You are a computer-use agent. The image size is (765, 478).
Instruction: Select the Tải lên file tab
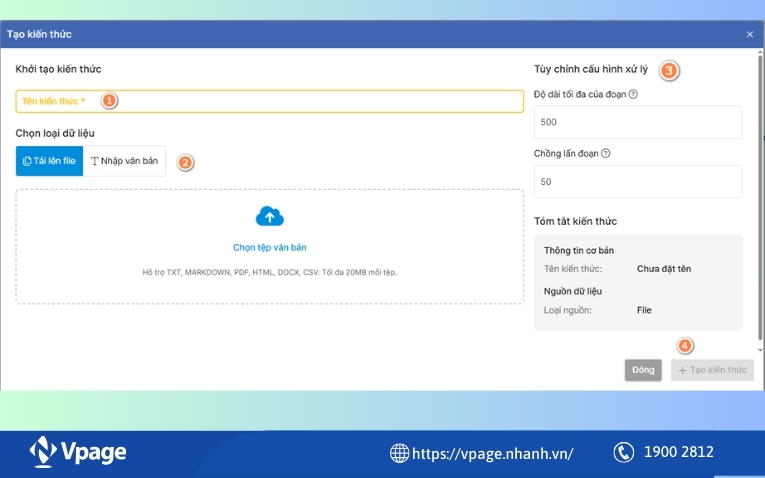pos(49,161)
